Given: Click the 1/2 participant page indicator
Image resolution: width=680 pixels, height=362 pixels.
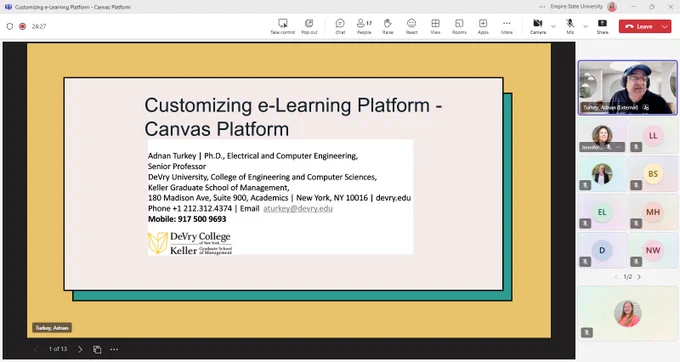Looking at the screenshot, I should 628,277.
